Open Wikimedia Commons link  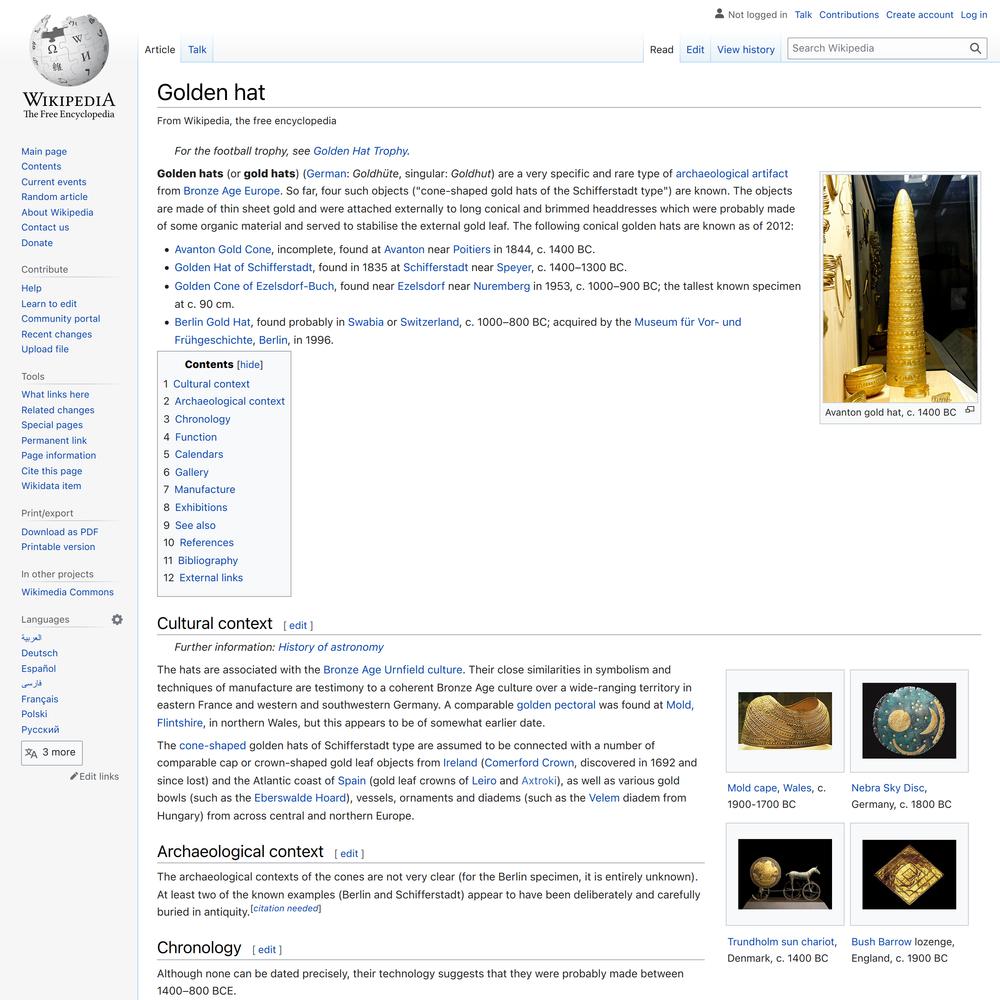(x=67, y=592)
